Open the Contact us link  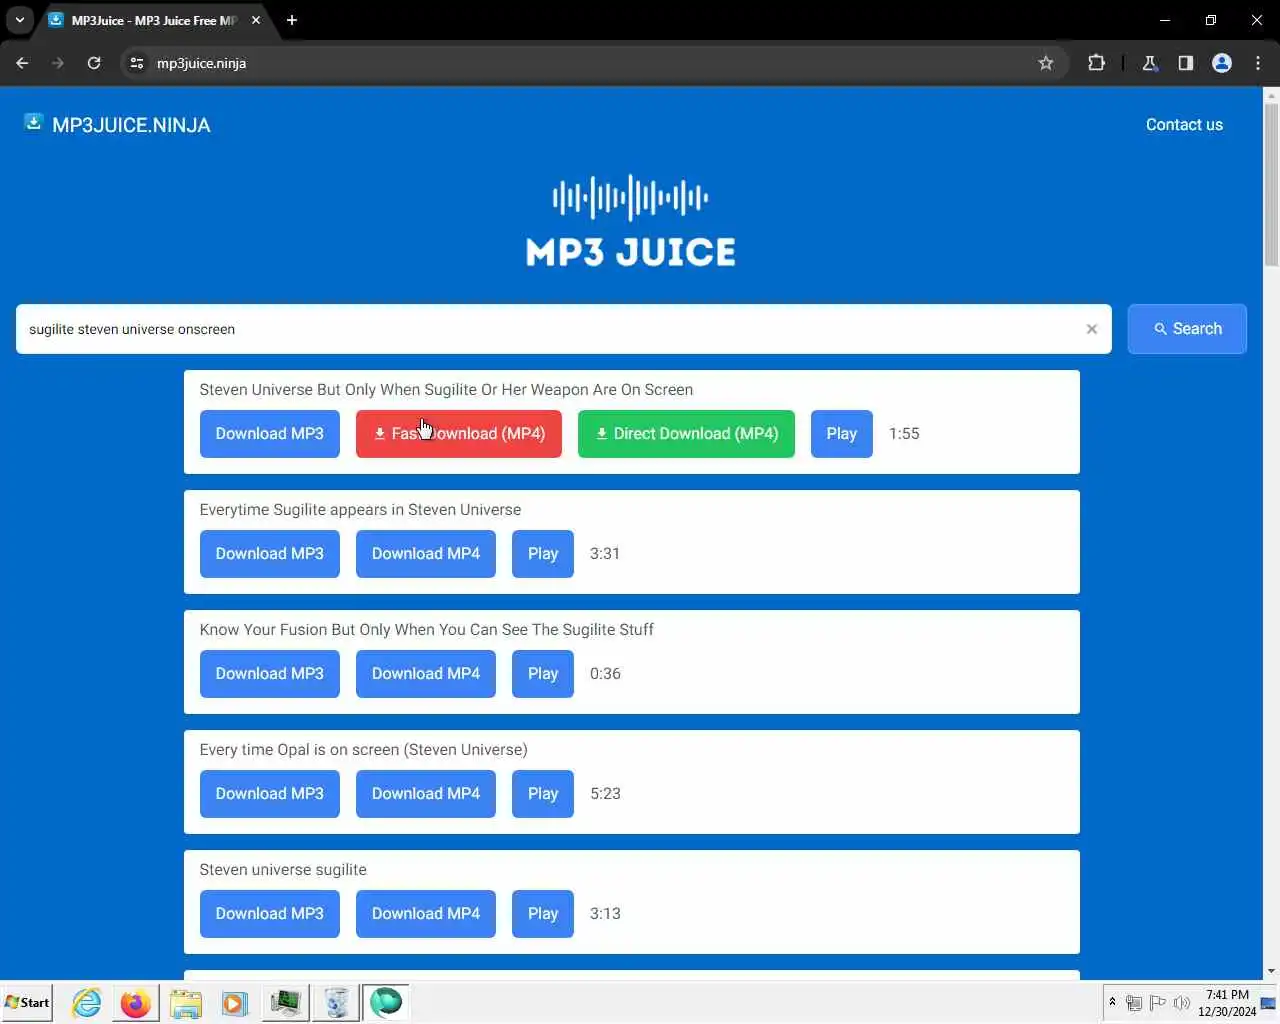pos(1184,125)
